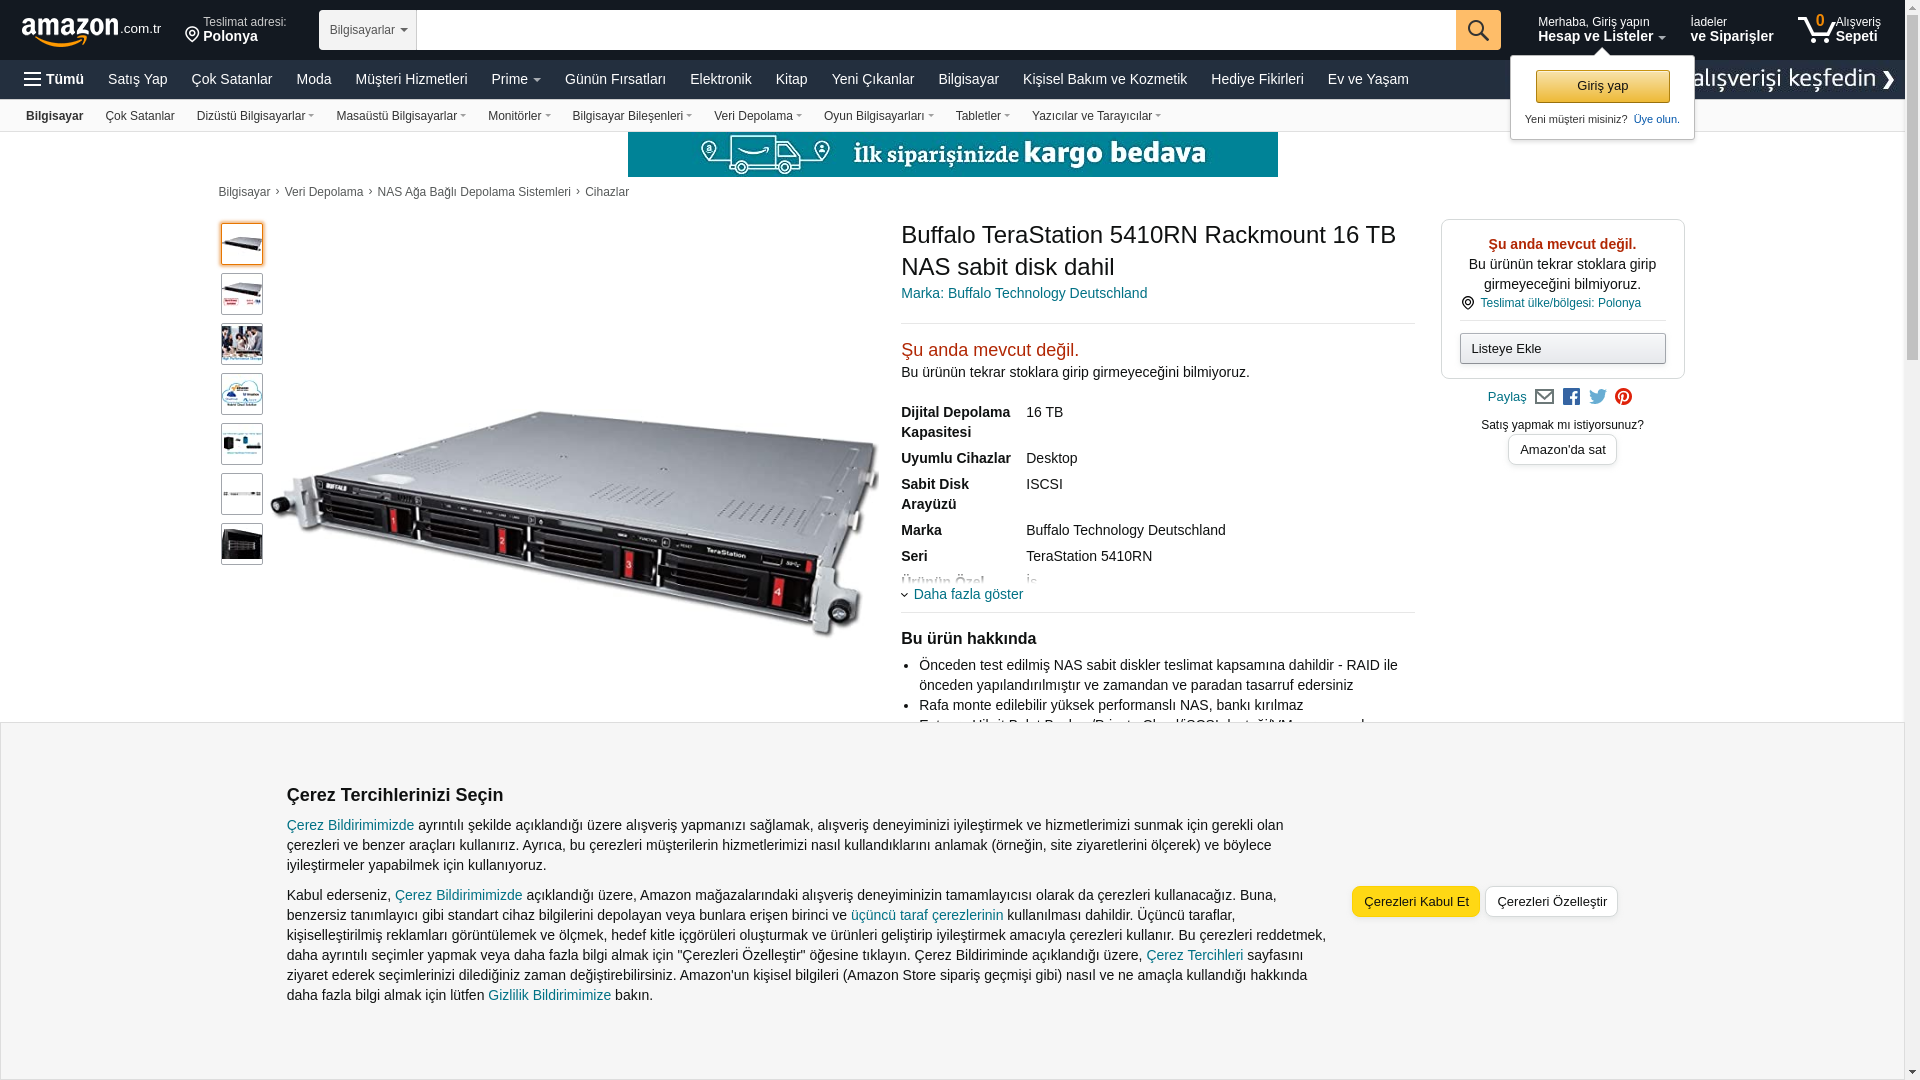
Task: Open Hediye Fikirleri menu item
Action: point(1256,79)
